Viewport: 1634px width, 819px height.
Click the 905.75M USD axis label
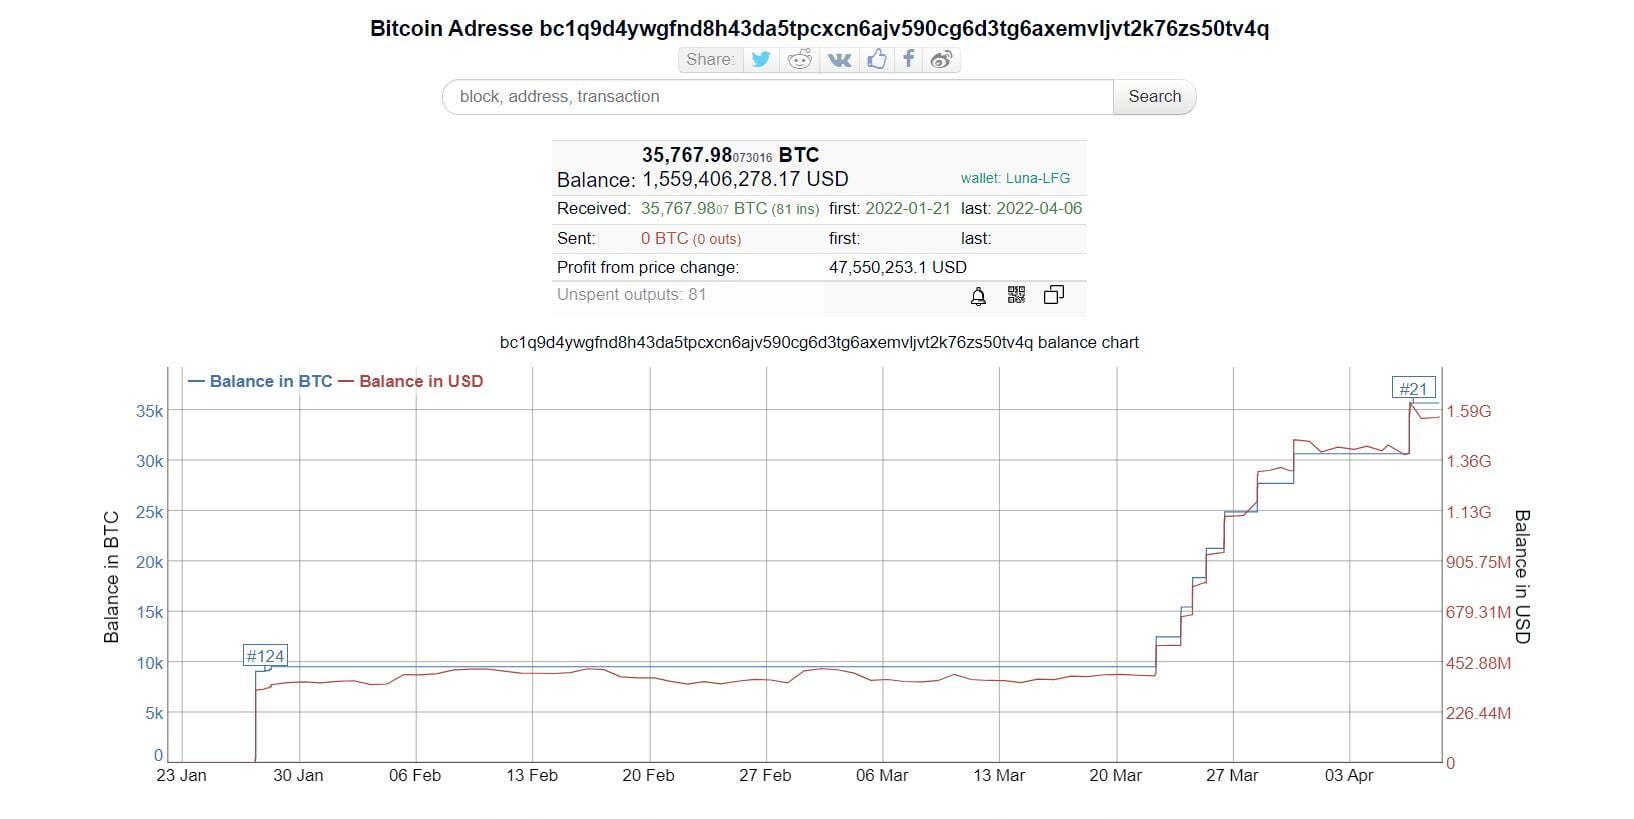tap(1479, 562)
